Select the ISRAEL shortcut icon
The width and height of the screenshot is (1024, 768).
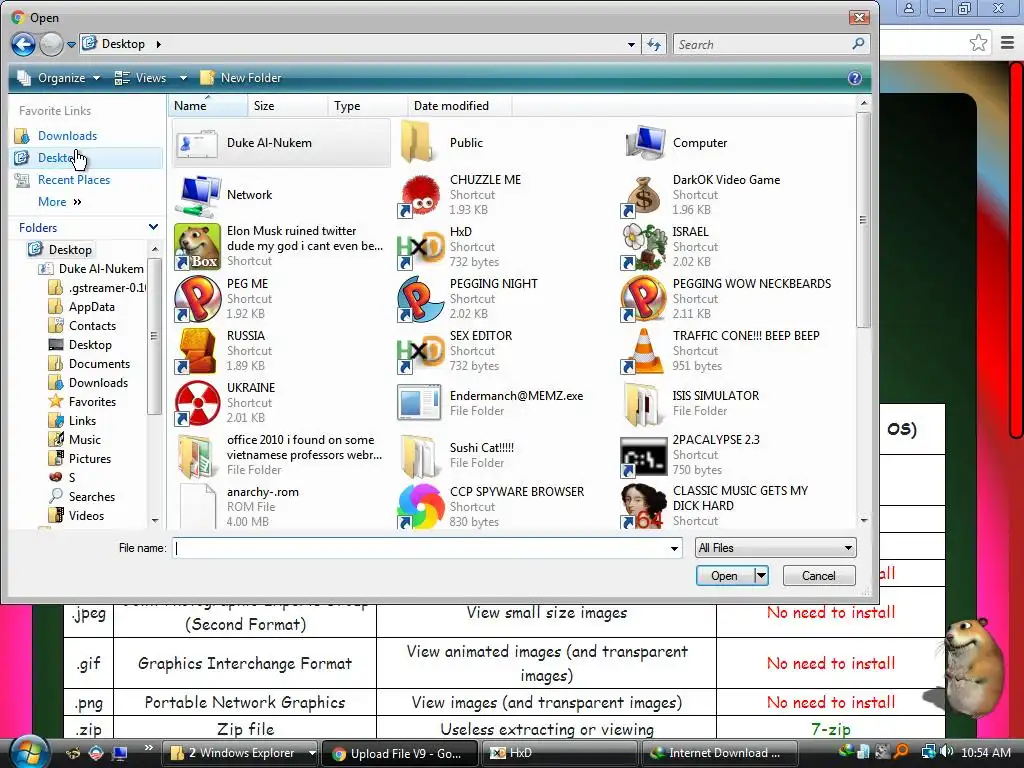pos(643,247)
